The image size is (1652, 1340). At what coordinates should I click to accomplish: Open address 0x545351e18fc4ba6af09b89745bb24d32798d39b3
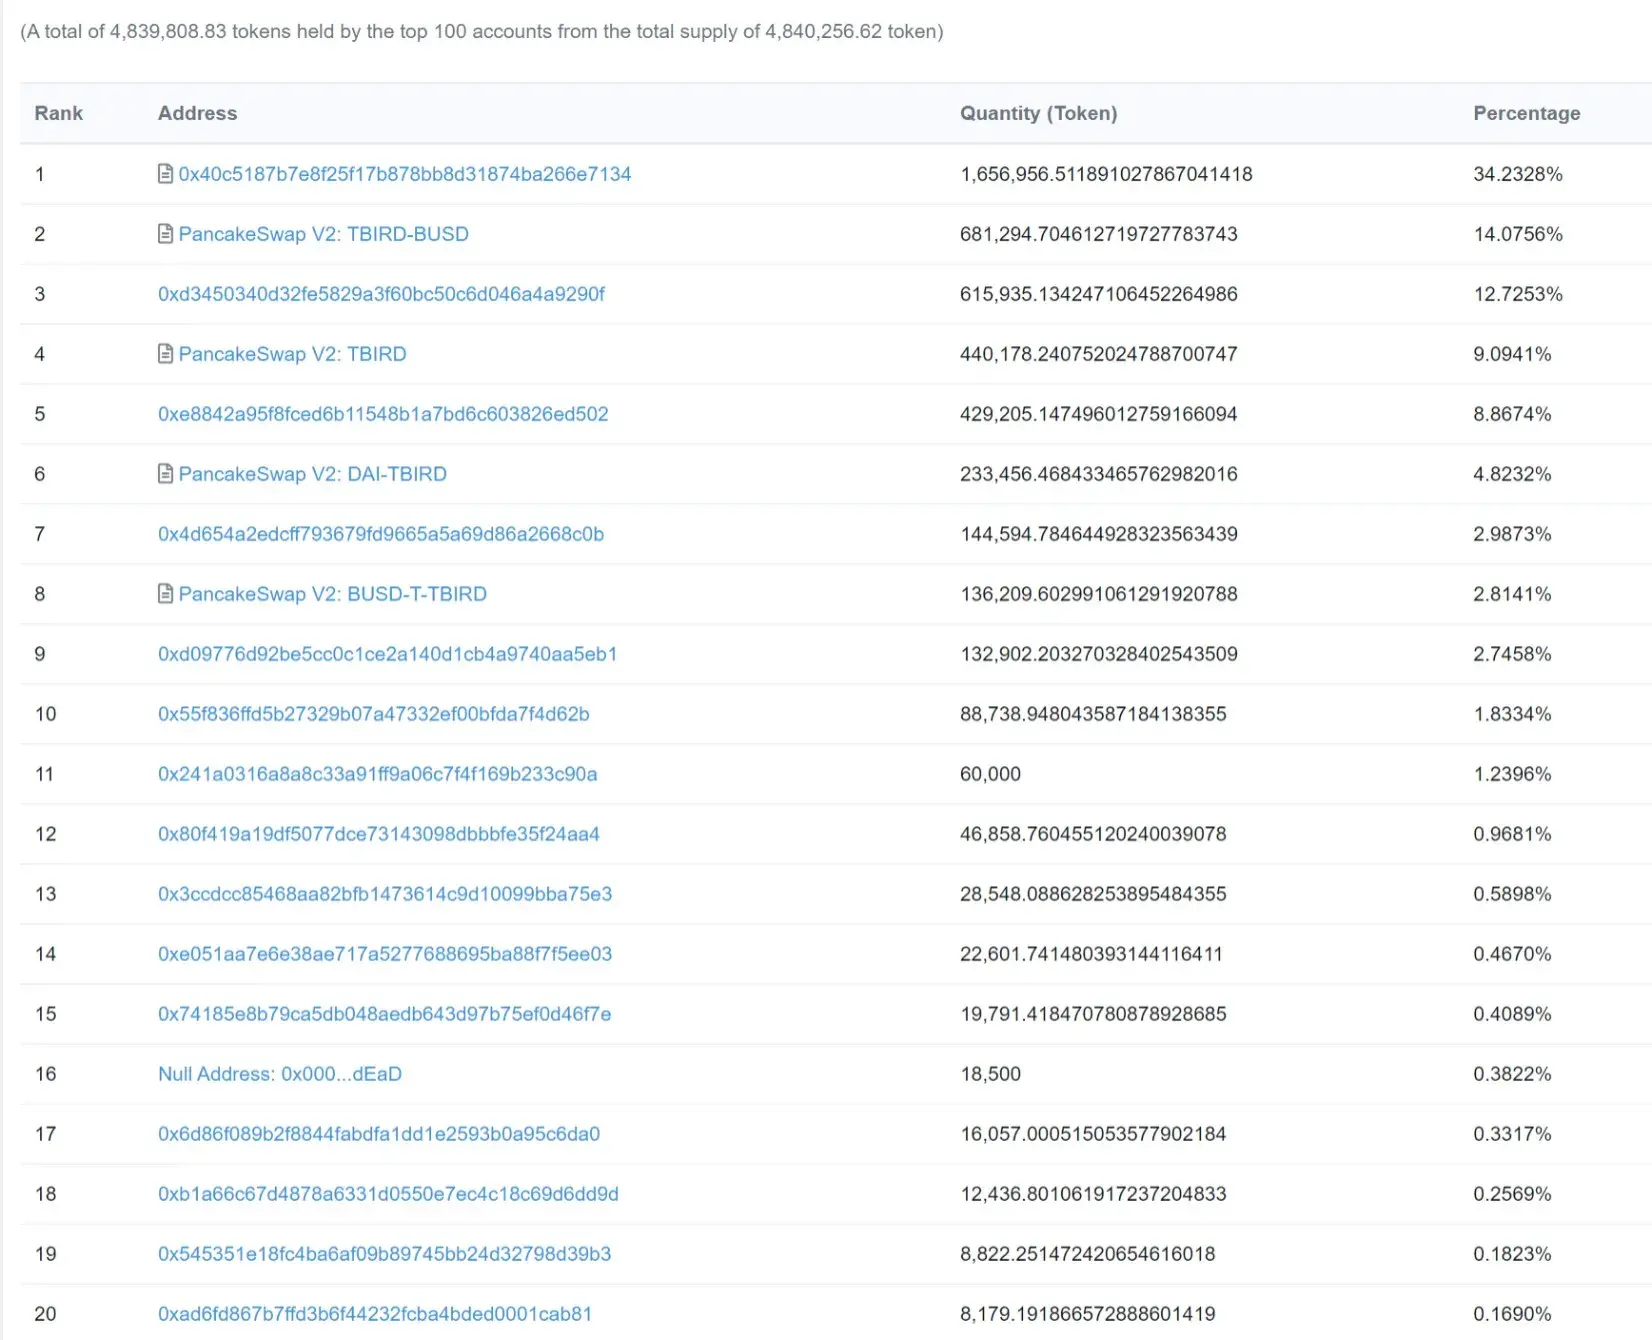[x=385, y=1254]
